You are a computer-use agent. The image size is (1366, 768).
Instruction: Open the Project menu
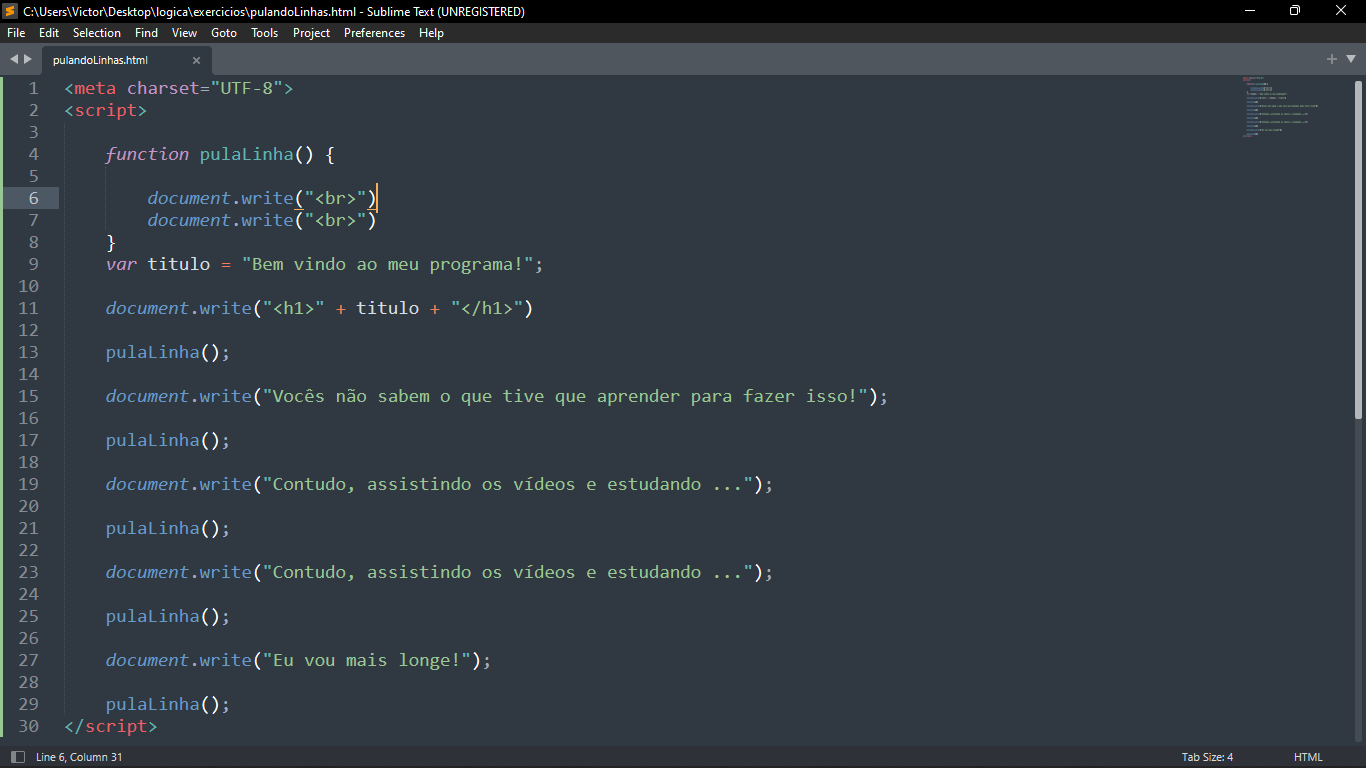click(311, 33)
